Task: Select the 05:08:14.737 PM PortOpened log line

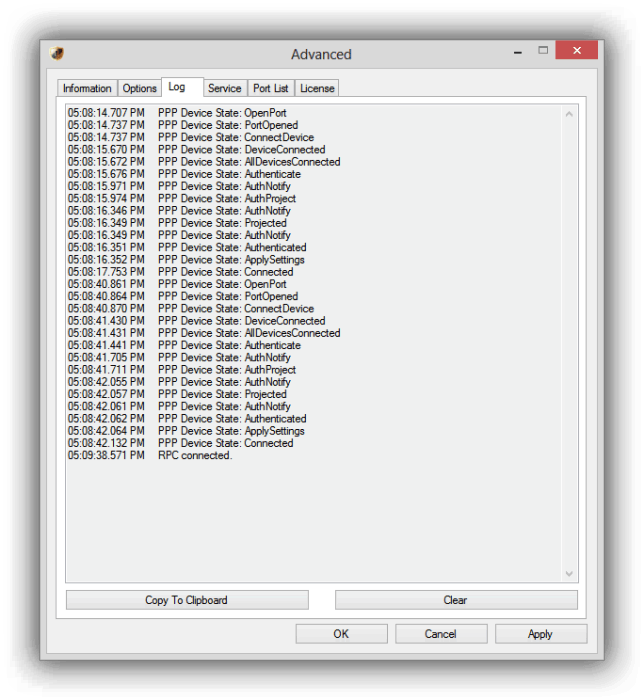Action: 183,125
